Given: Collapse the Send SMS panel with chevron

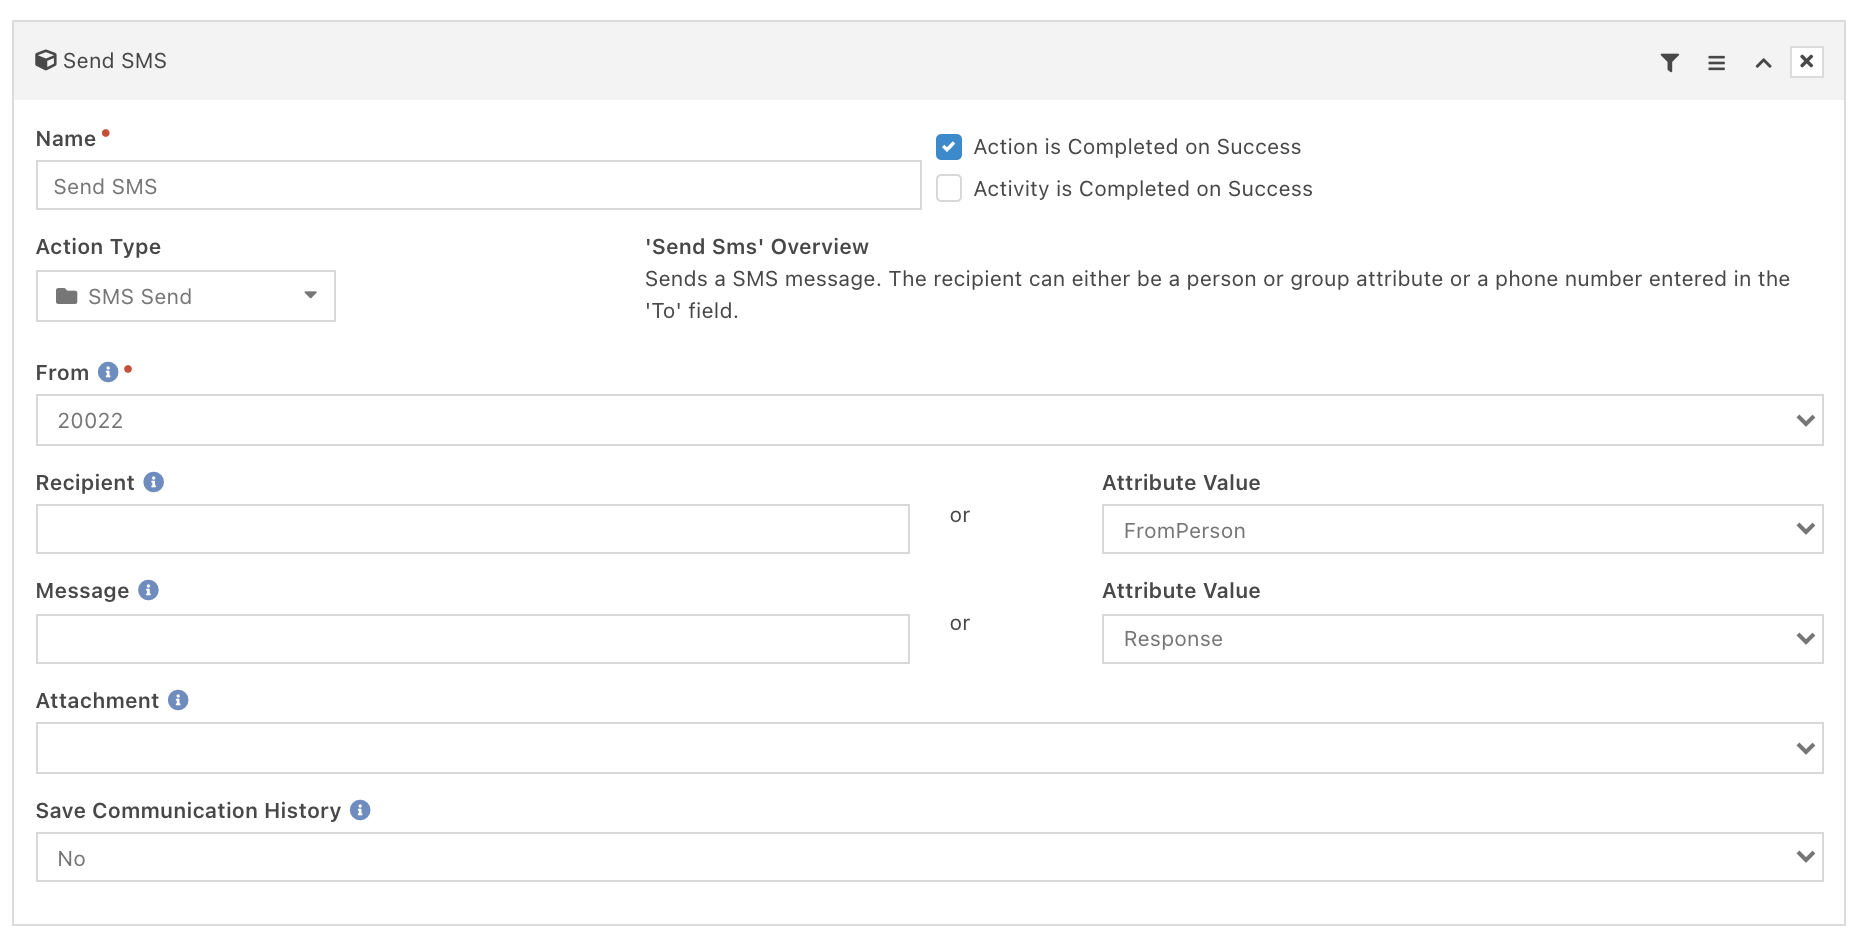Looking at the screenshot, I should [x=1763, y=63].
